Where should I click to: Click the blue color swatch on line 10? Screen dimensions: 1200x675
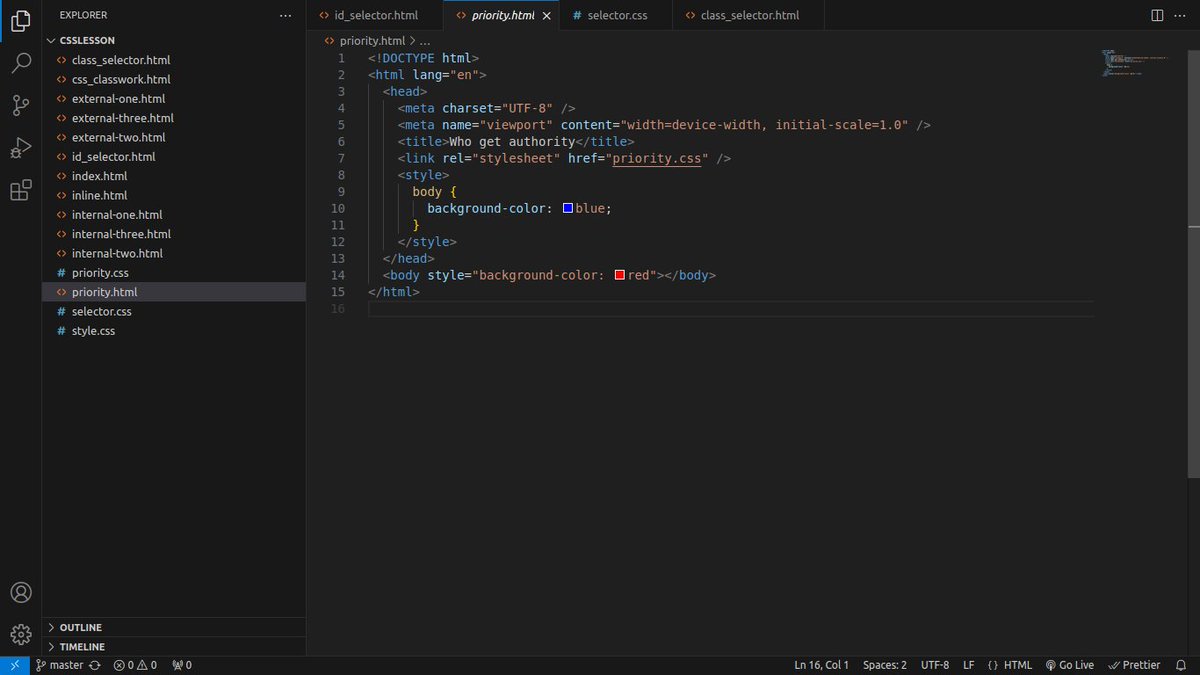pos(568,208)
